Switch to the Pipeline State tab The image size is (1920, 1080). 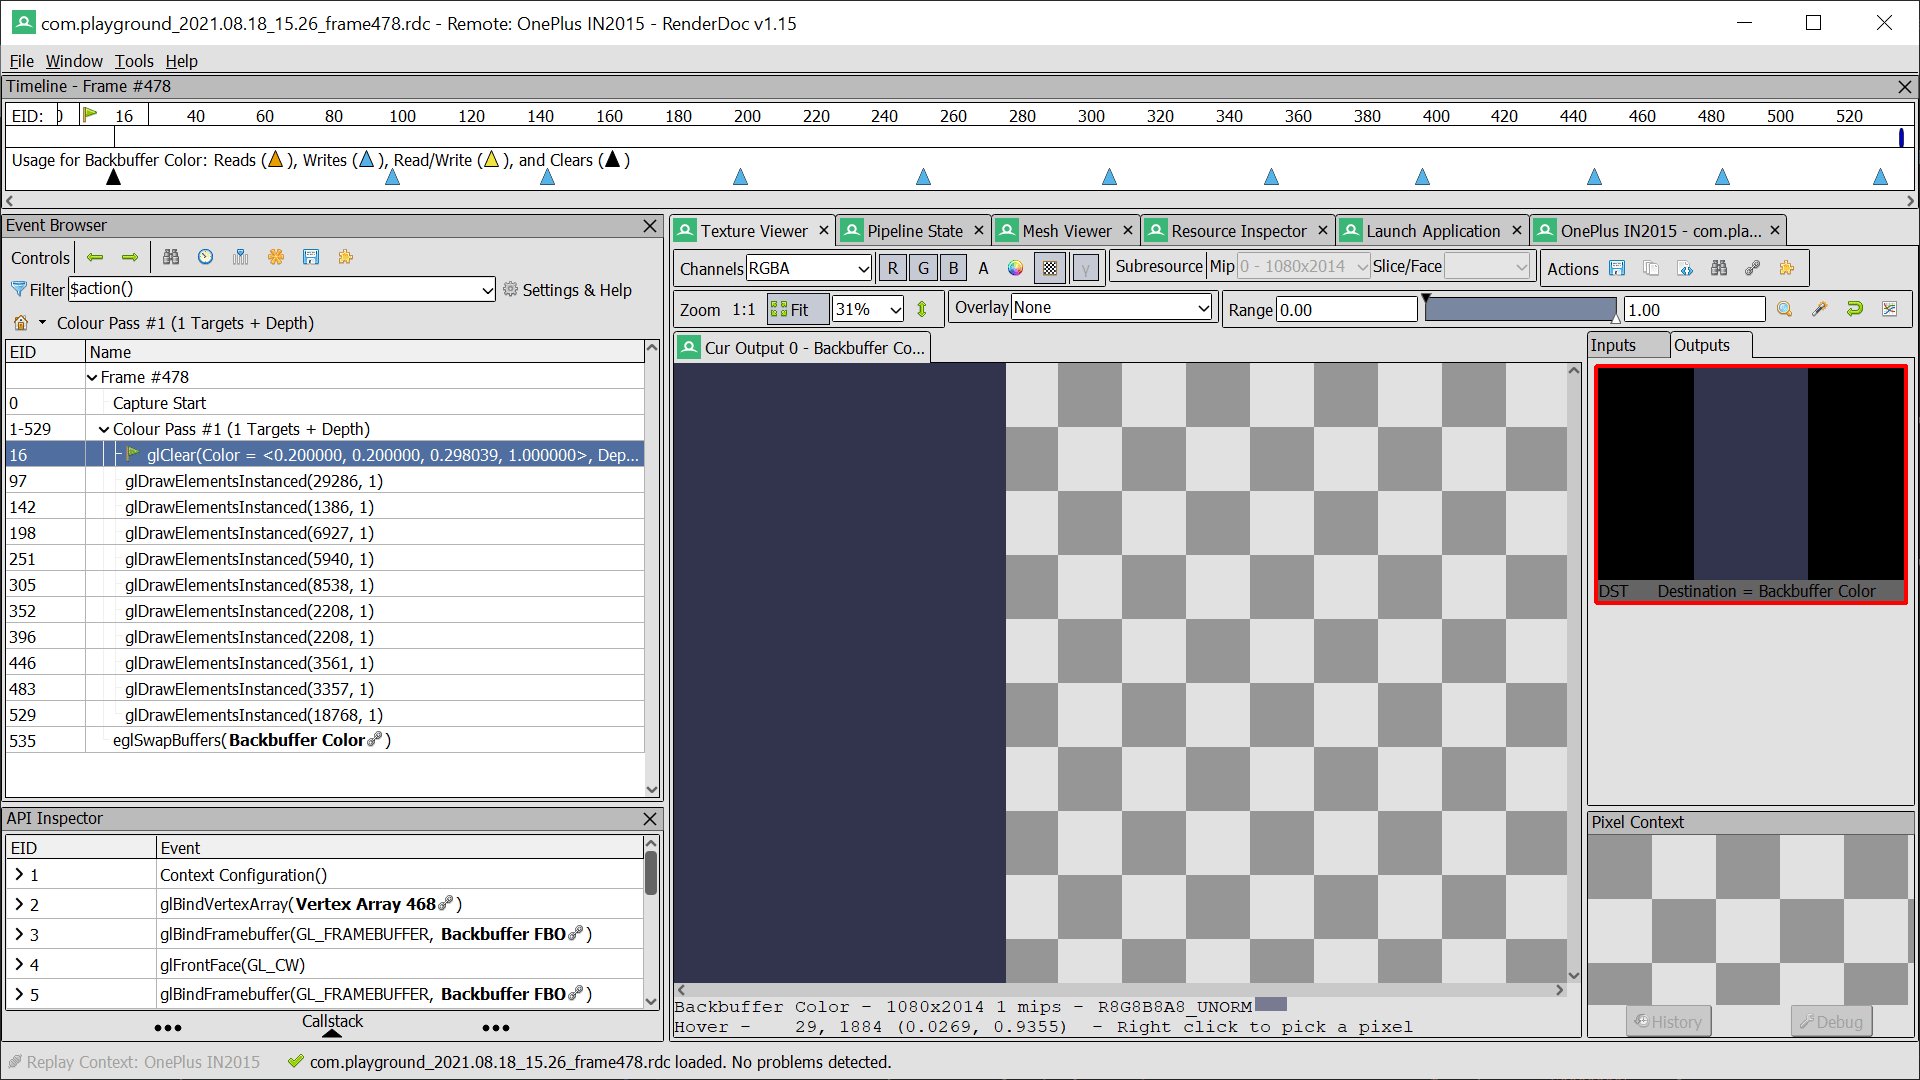point(913,231)
